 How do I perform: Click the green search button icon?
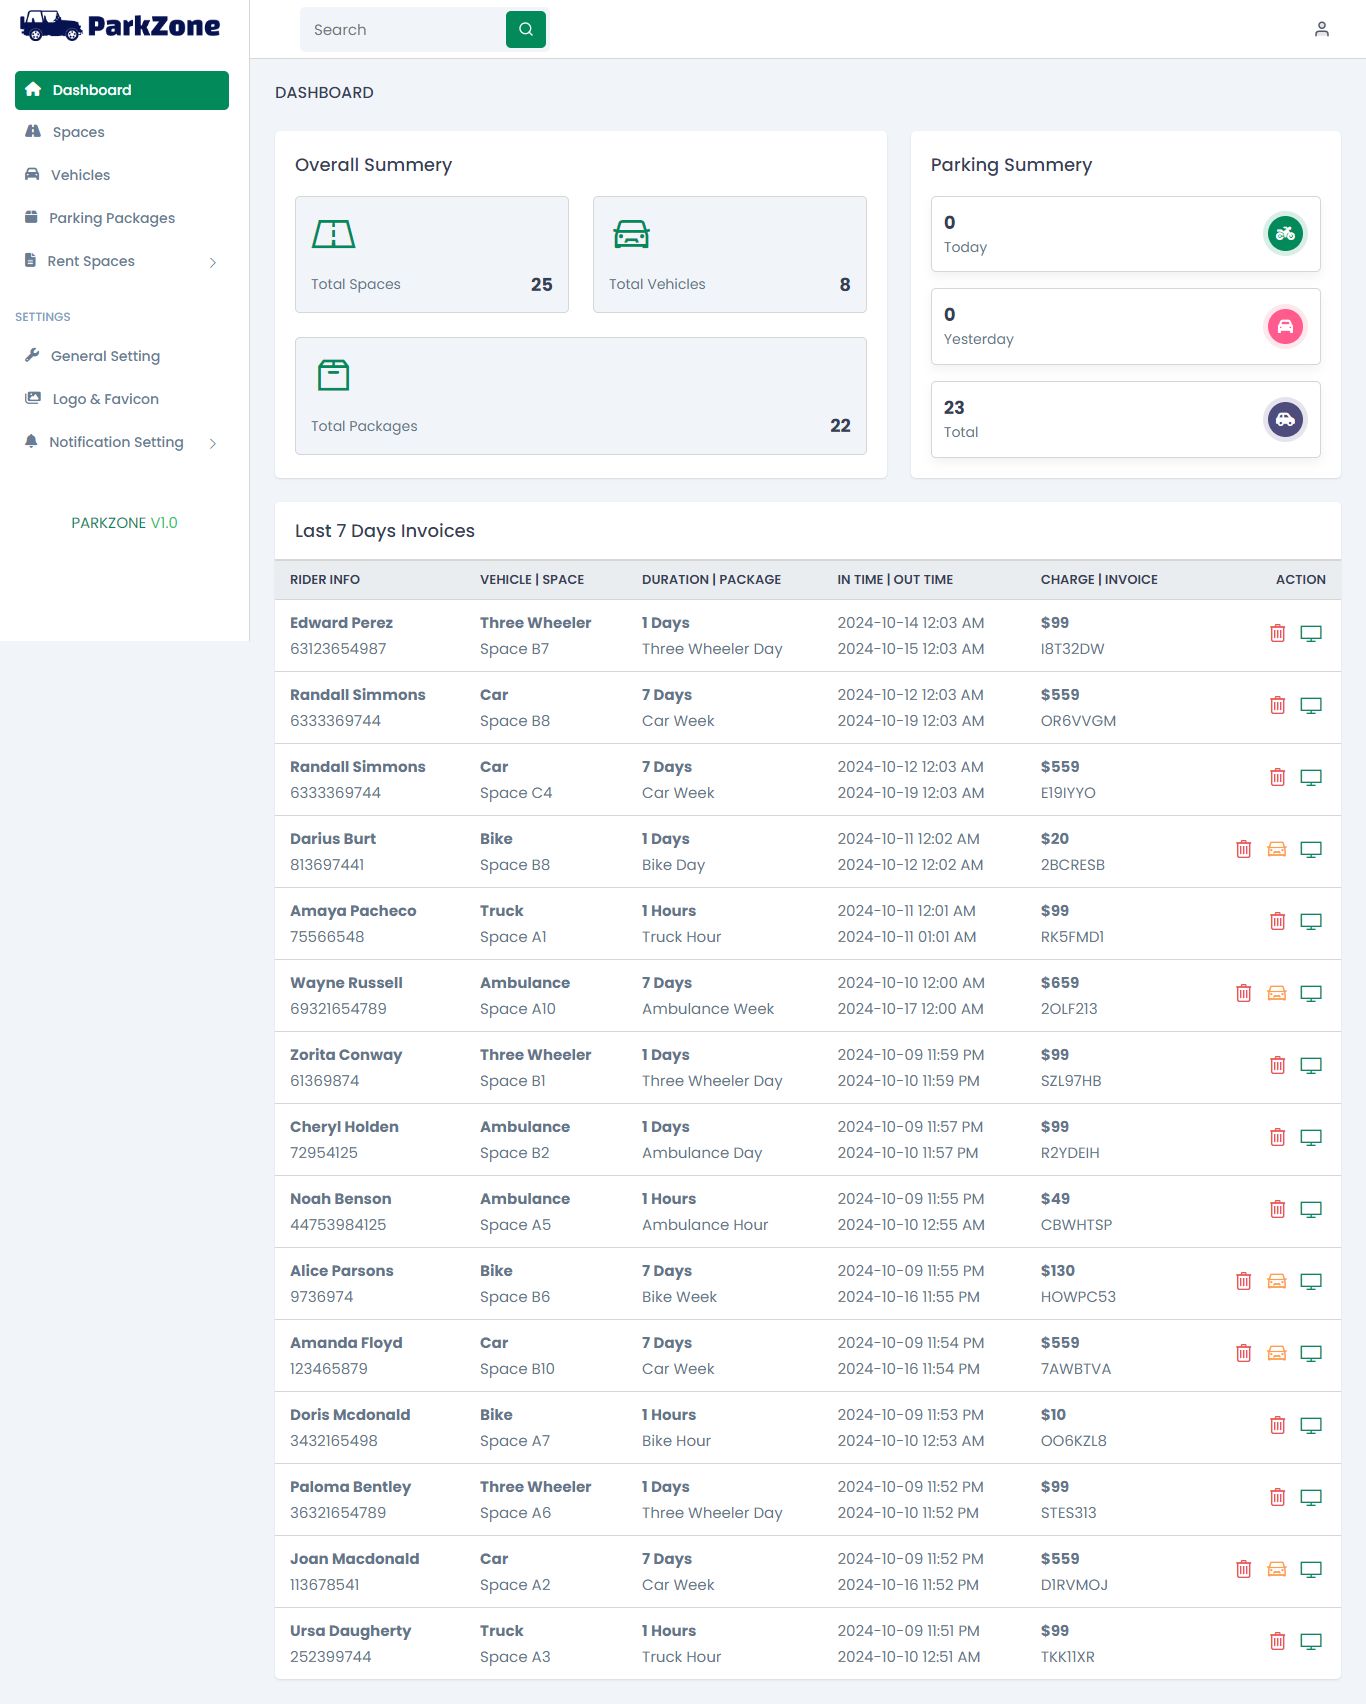click(x=526, y=30)
